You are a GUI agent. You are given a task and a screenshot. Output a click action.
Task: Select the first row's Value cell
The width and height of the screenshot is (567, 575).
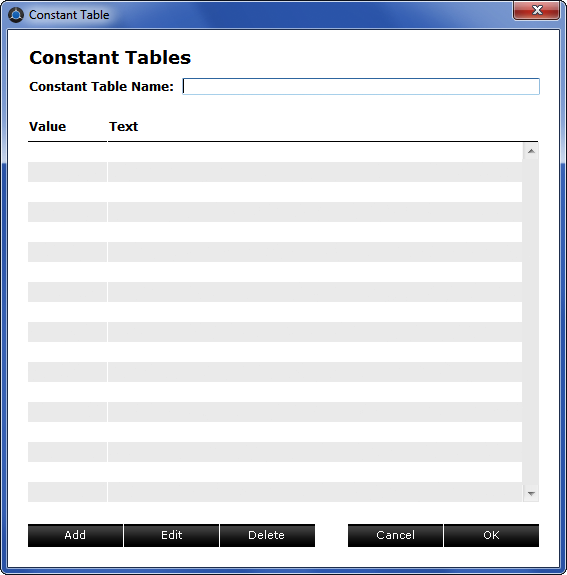(x=67, y=152)
